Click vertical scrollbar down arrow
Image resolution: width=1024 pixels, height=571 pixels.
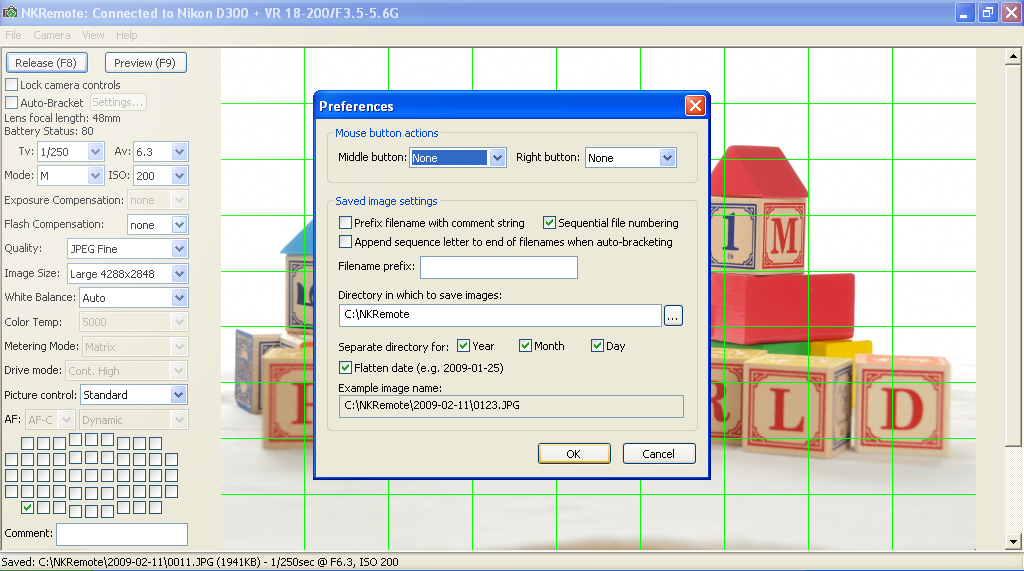point(1013,541)
